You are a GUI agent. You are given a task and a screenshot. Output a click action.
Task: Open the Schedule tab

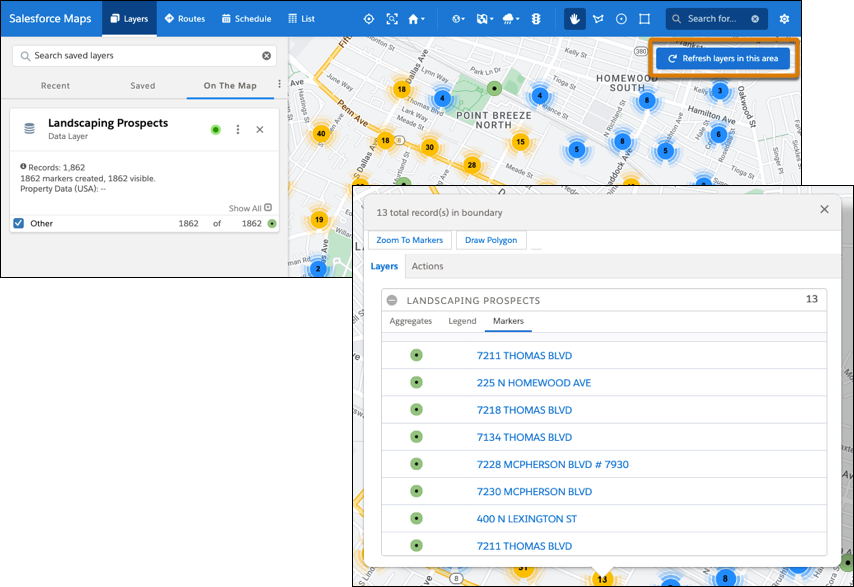(246, 19)
